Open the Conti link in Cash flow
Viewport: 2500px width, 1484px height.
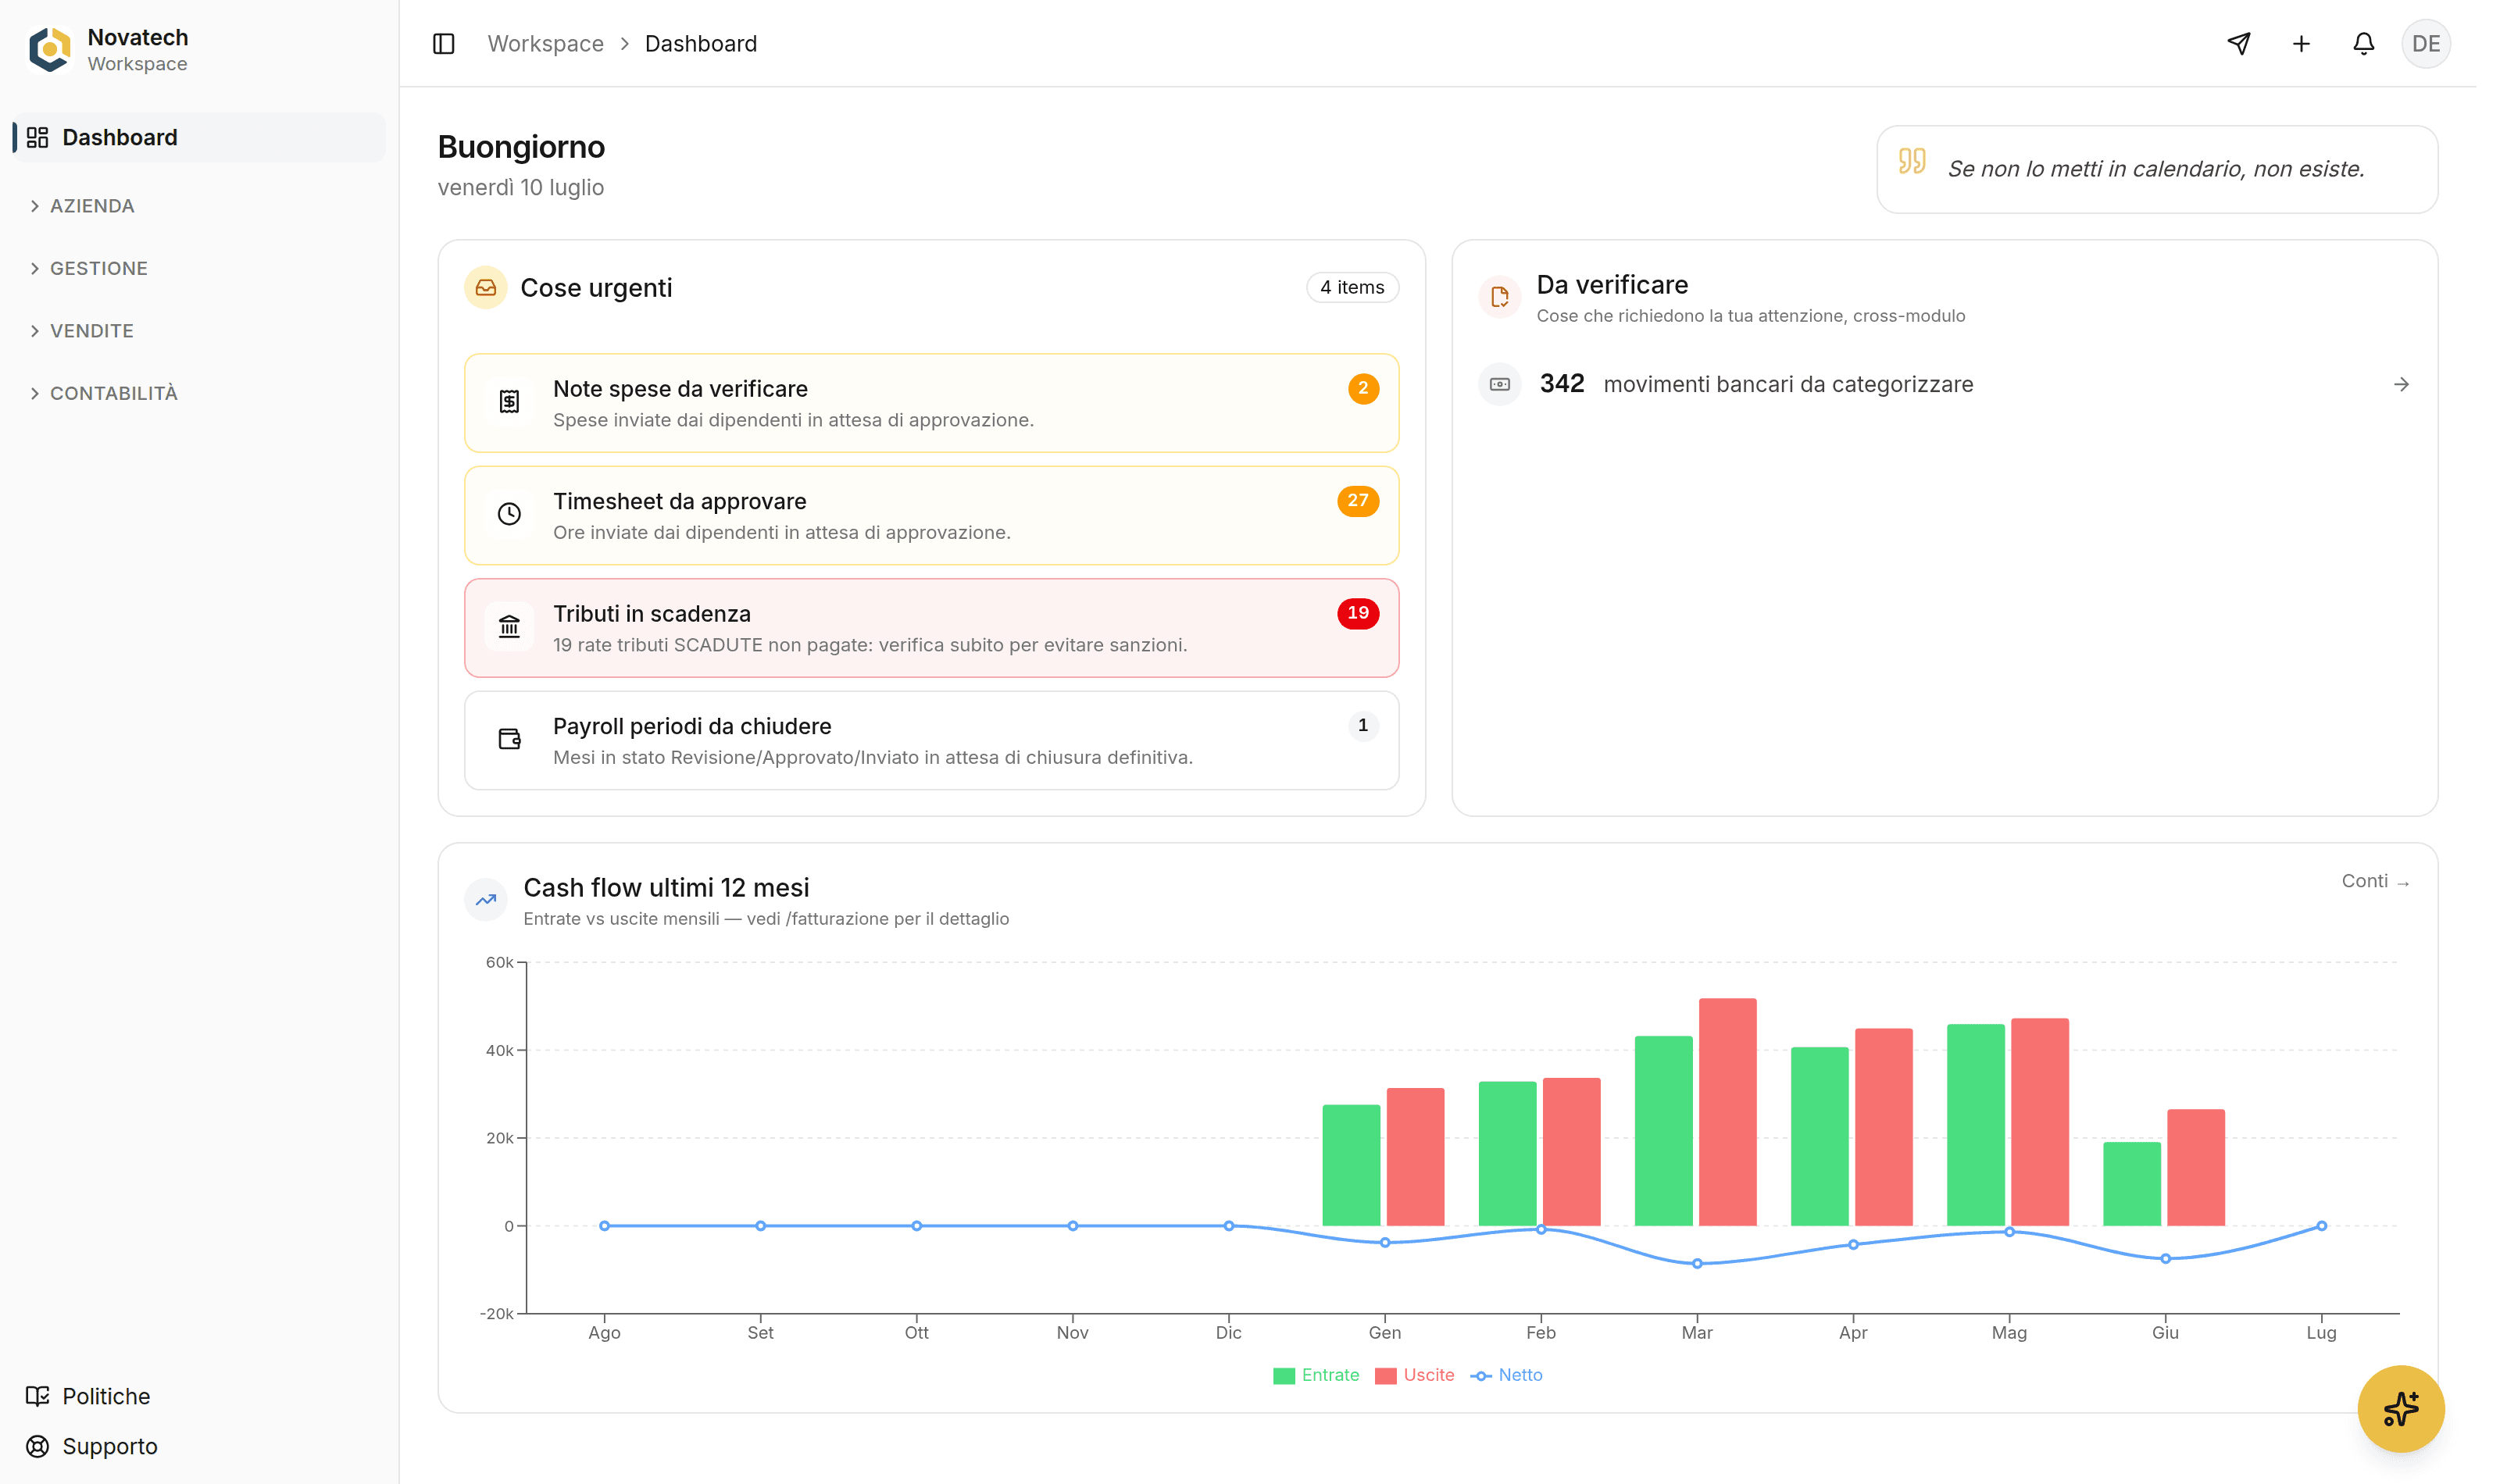[x=2376, y=881]
